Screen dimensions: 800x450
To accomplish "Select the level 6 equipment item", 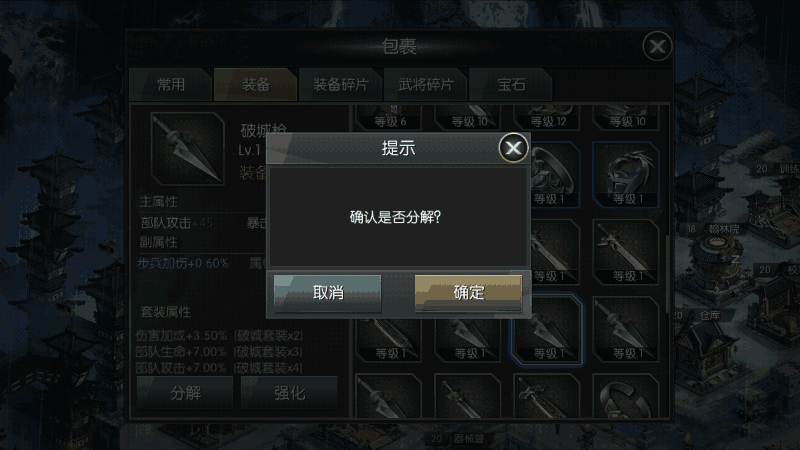I will click(389, 117).
